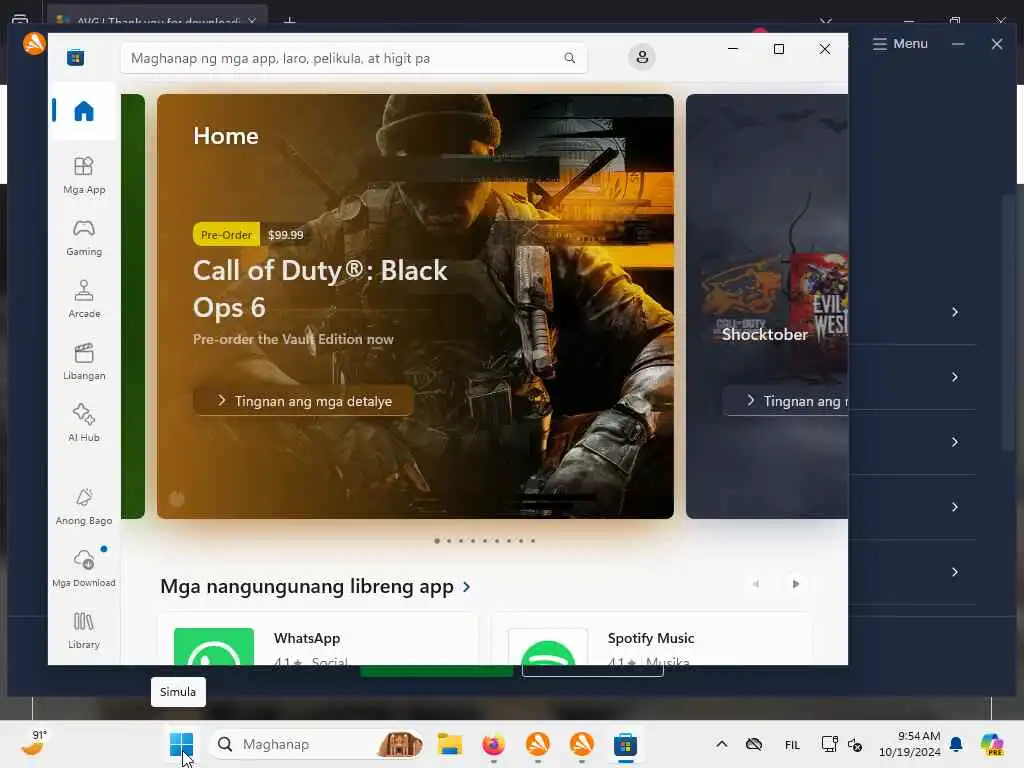The image size is (1024, 768).
Task: Open the Library section
Action: coord(84,630)
